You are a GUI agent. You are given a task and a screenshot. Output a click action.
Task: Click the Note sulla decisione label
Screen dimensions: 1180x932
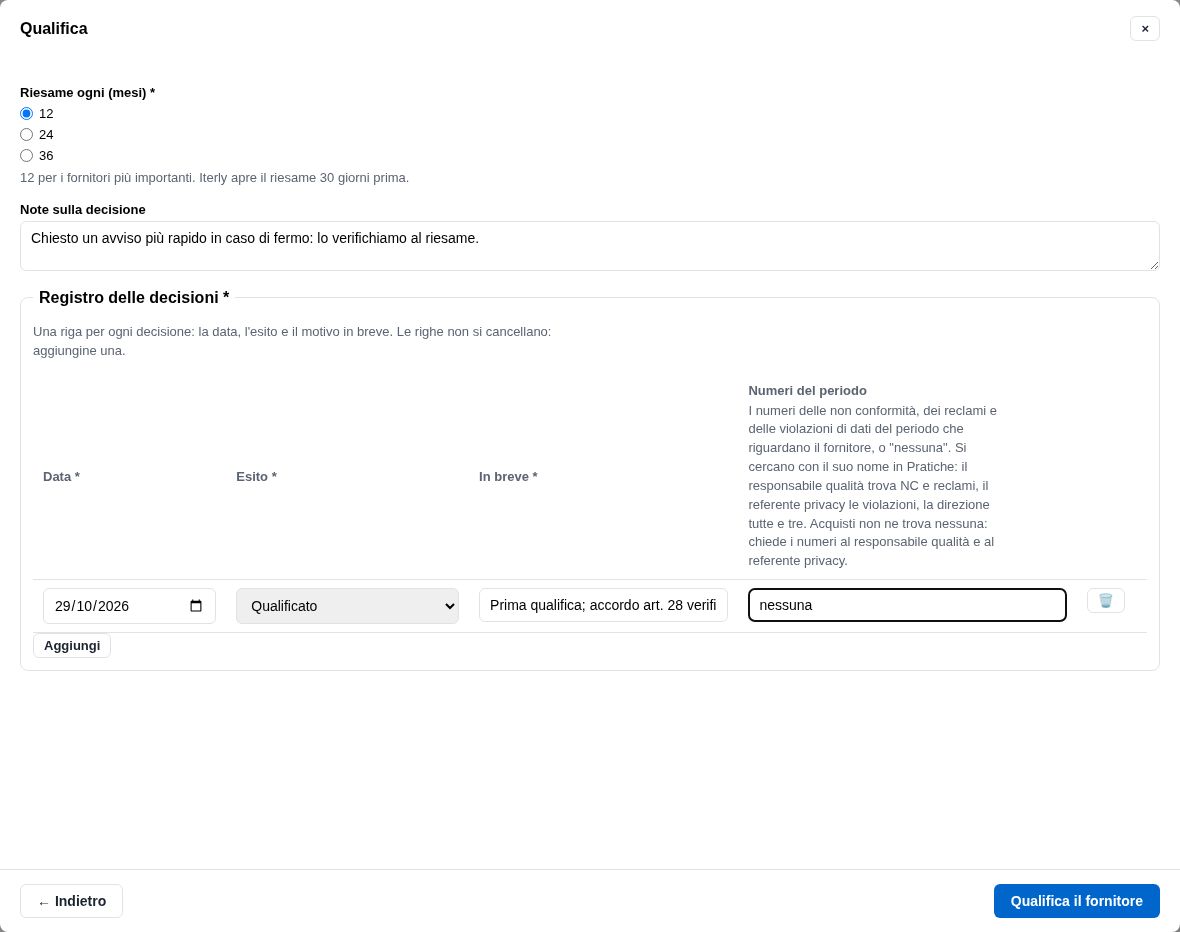[x=83, y=209]
